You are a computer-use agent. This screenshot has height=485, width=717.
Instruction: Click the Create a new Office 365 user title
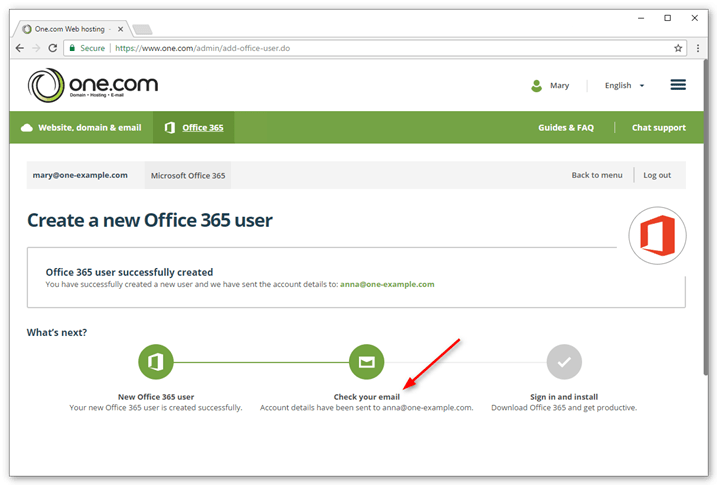(x=150, y=220)
